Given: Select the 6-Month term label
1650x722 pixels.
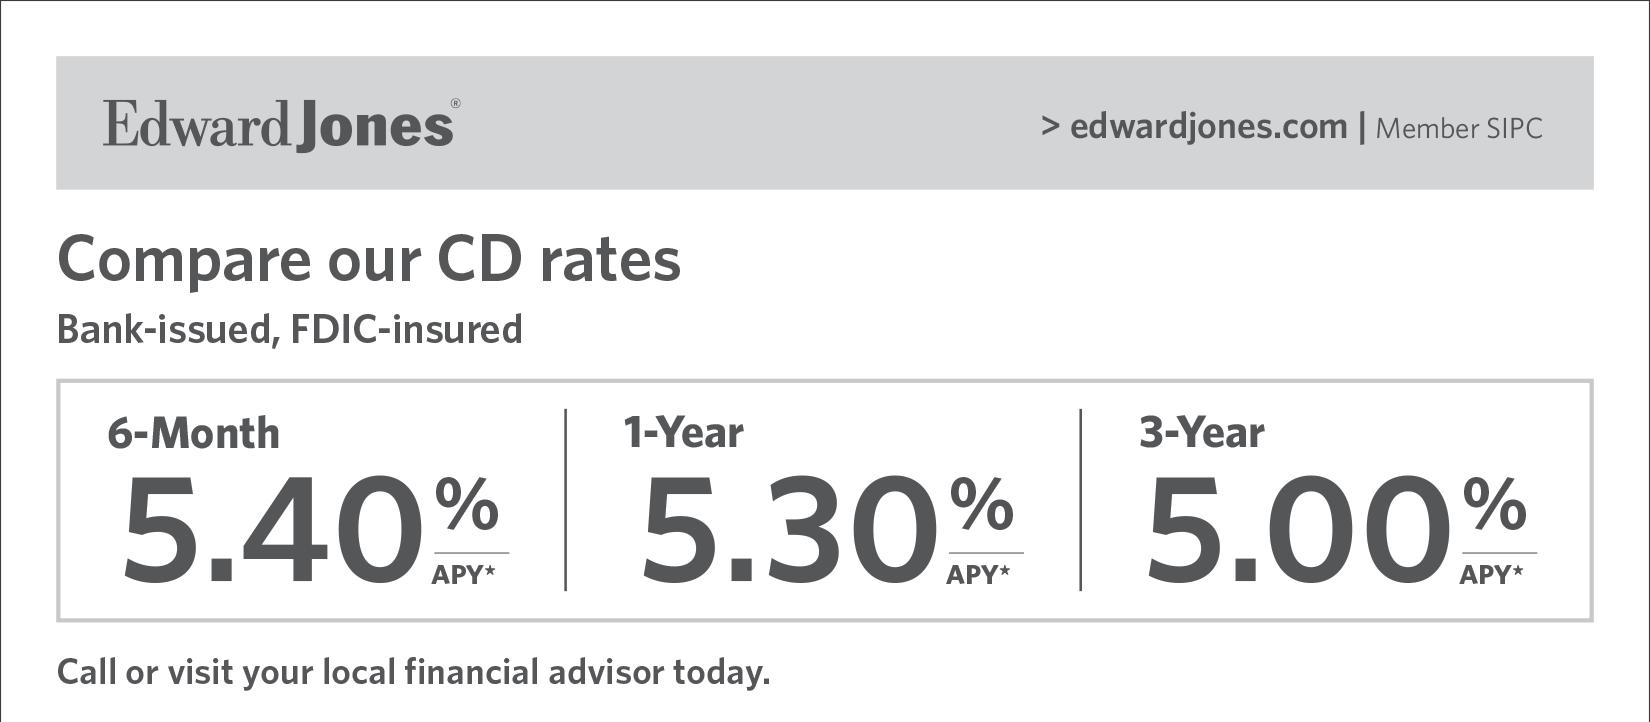Looking at the screenshot, I should point(193,434).
